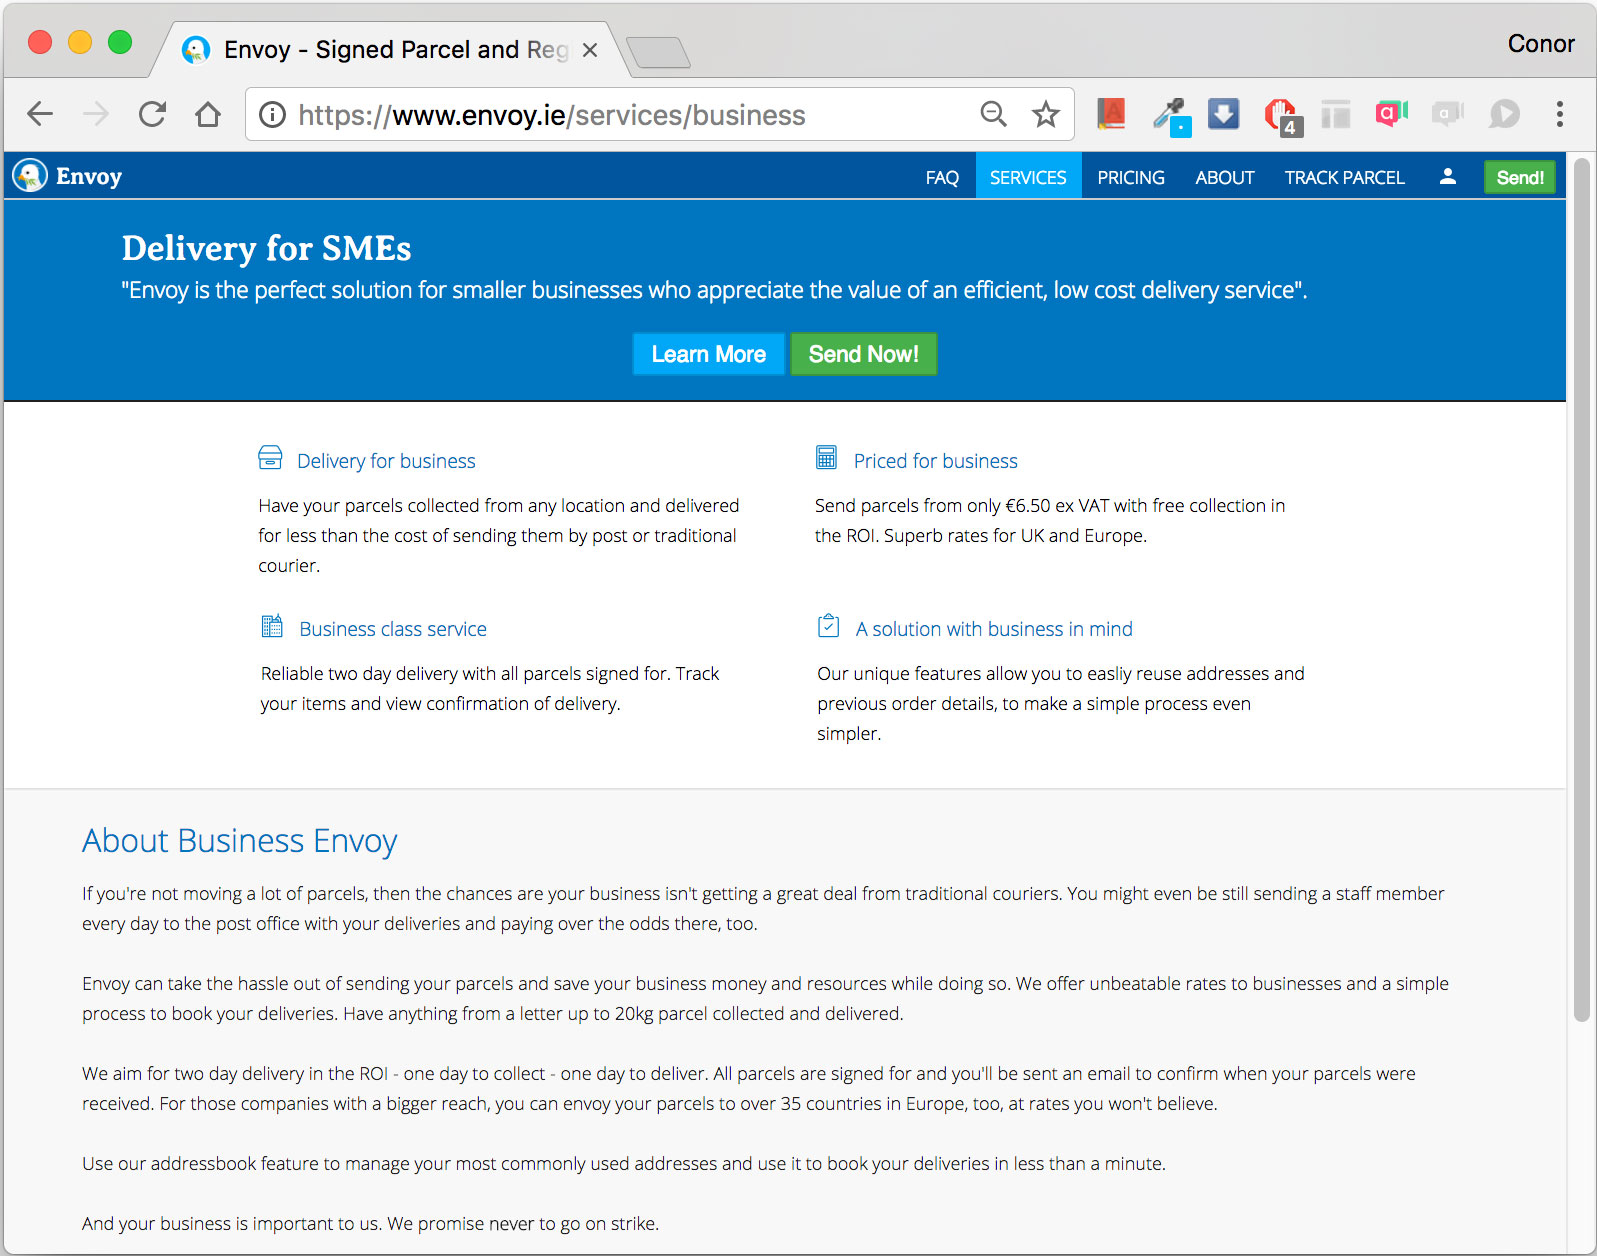Click the Envoy parrot logo

click(x=30, y=176)
